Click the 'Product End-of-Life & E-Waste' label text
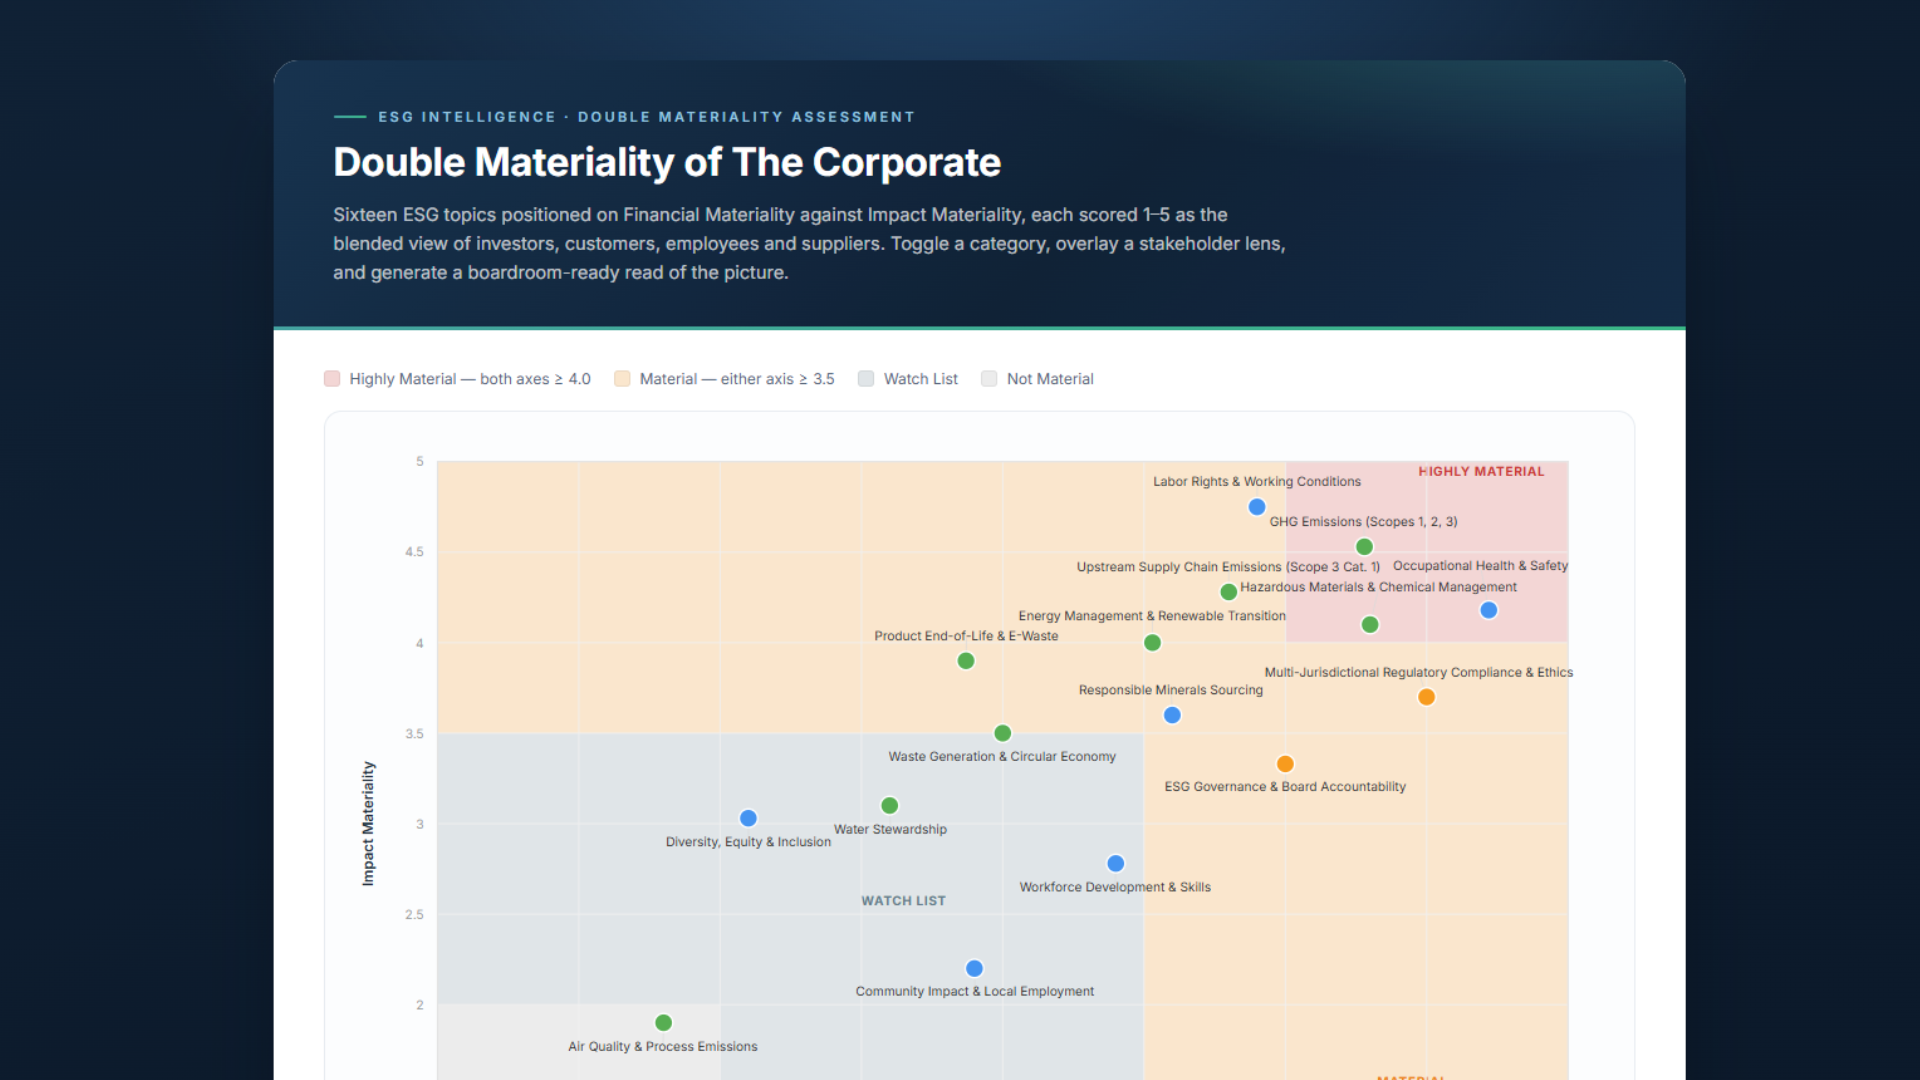 (x=966, y=636)
